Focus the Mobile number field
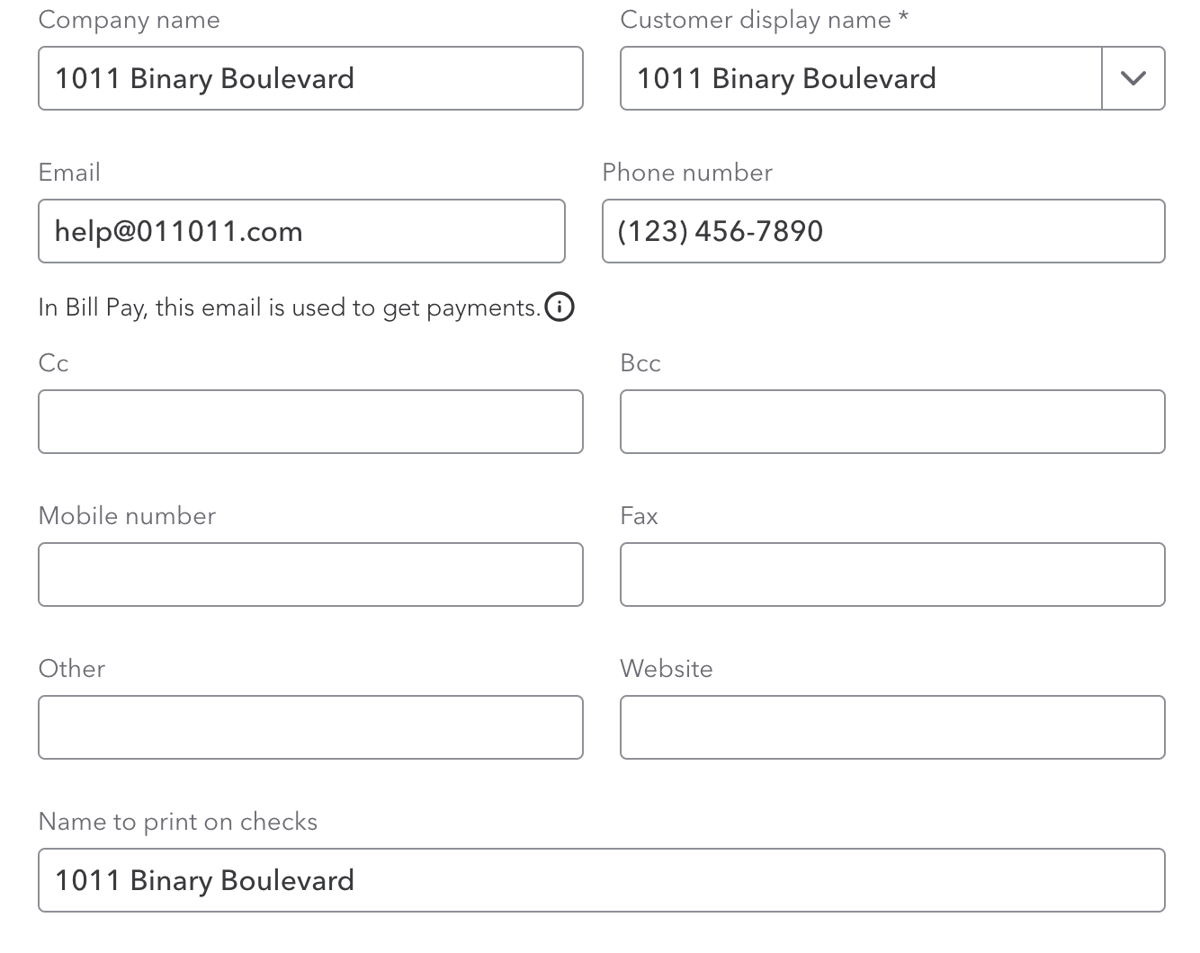This screenshot has width=1200, height=953. (310, 574)
